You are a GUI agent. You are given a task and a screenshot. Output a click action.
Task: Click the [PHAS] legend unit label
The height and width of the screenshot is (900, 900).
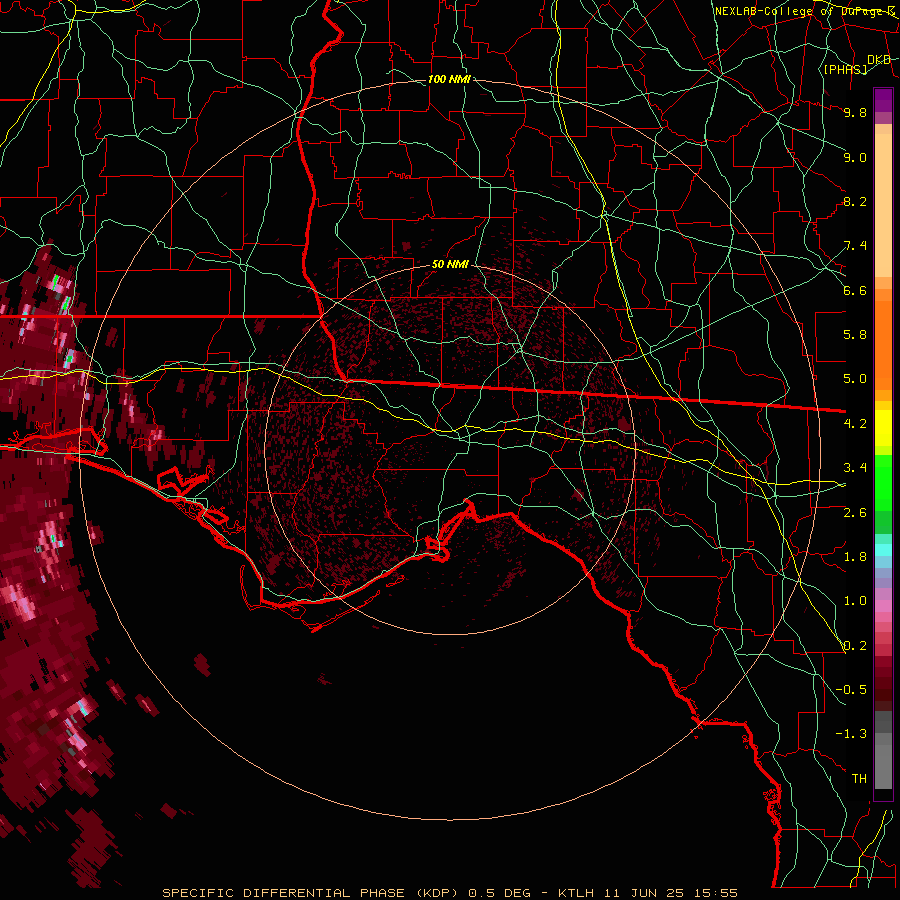(845, 69)
